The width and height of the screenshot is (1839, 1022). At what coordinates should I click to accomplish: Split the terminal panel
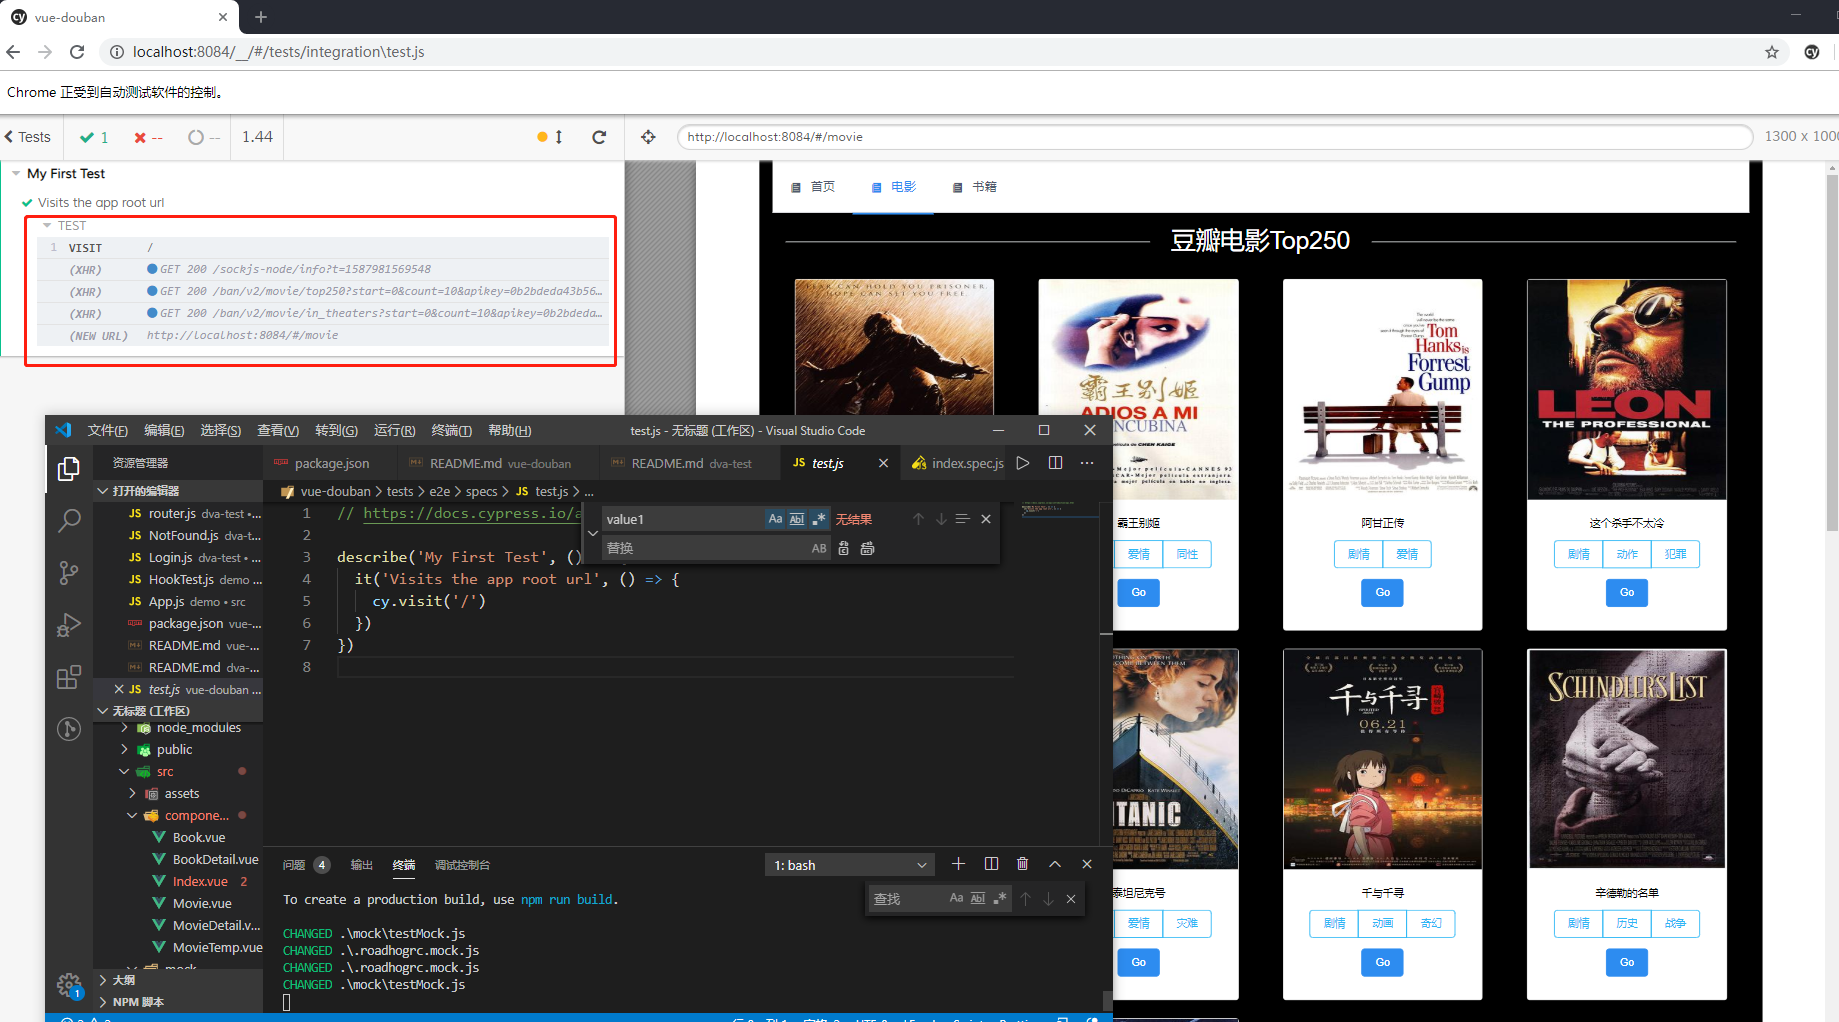[x=991, y=864]
